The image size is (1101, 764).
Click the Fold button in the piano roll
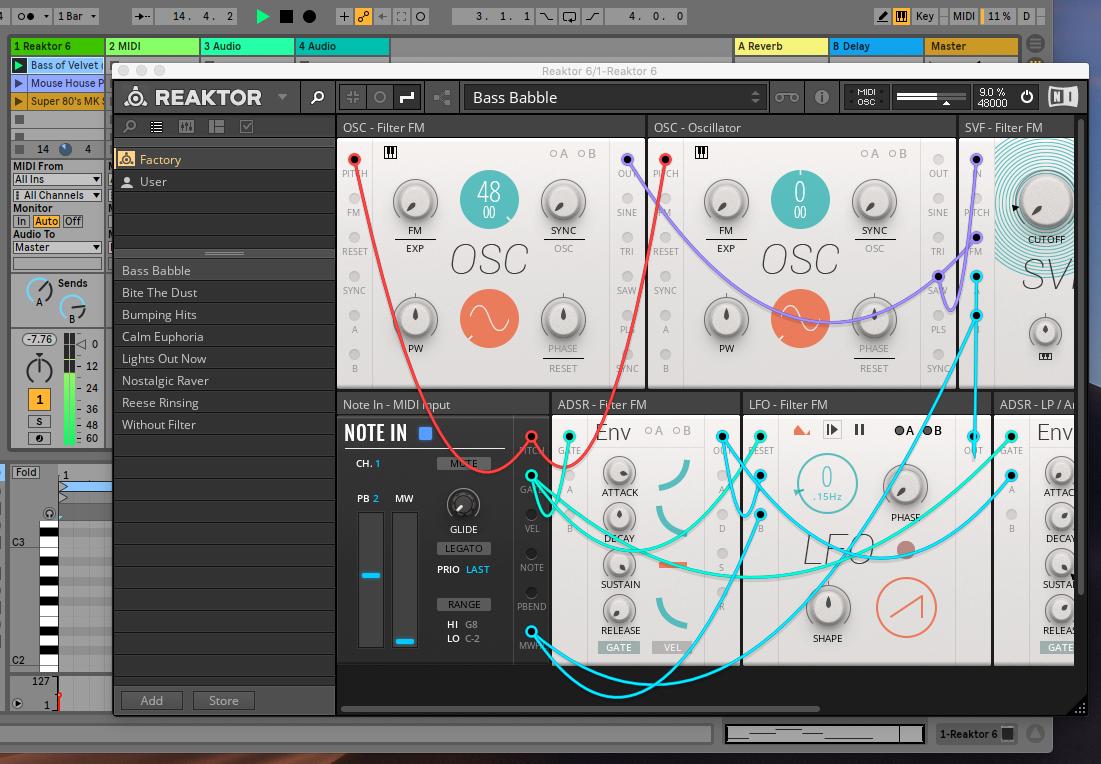(26, 472)
